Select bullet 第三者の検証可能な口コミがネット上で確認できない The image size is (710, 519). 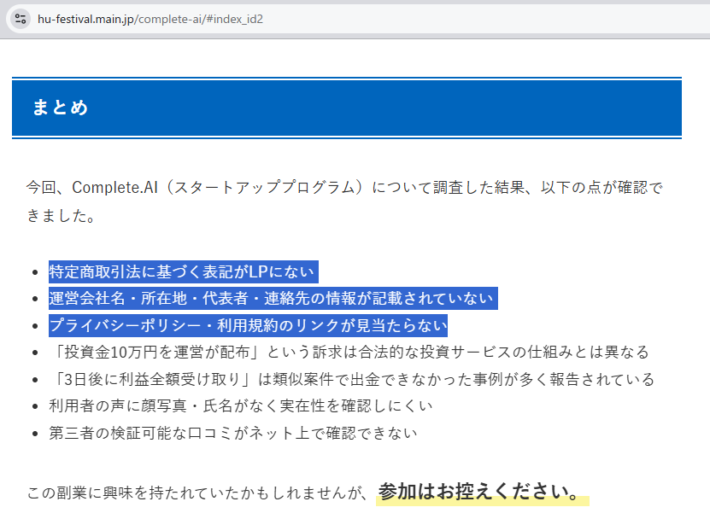pyautogui.click(x=233, y=433)
